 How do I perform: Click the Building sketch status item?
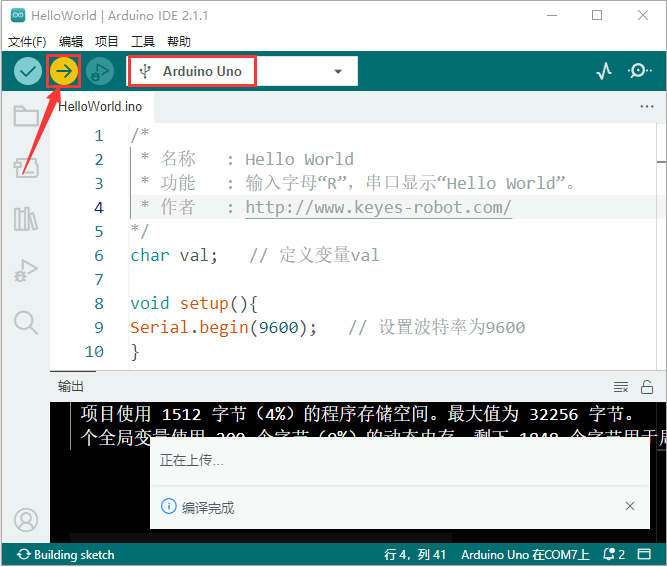coord(66,555)
